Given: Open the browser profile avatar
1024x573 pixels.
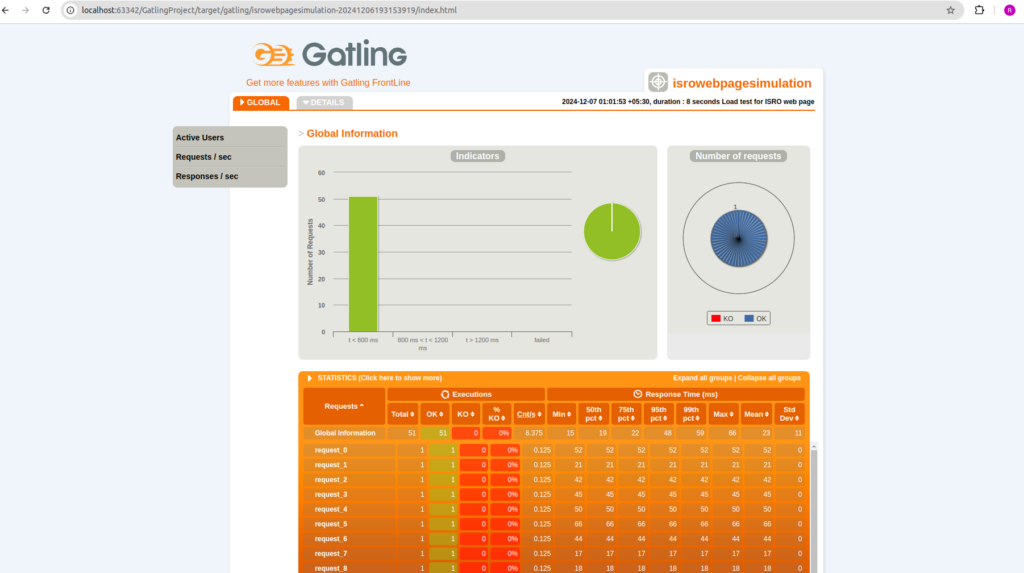Looking at the screenshot, I should [x=1009, y=10].
